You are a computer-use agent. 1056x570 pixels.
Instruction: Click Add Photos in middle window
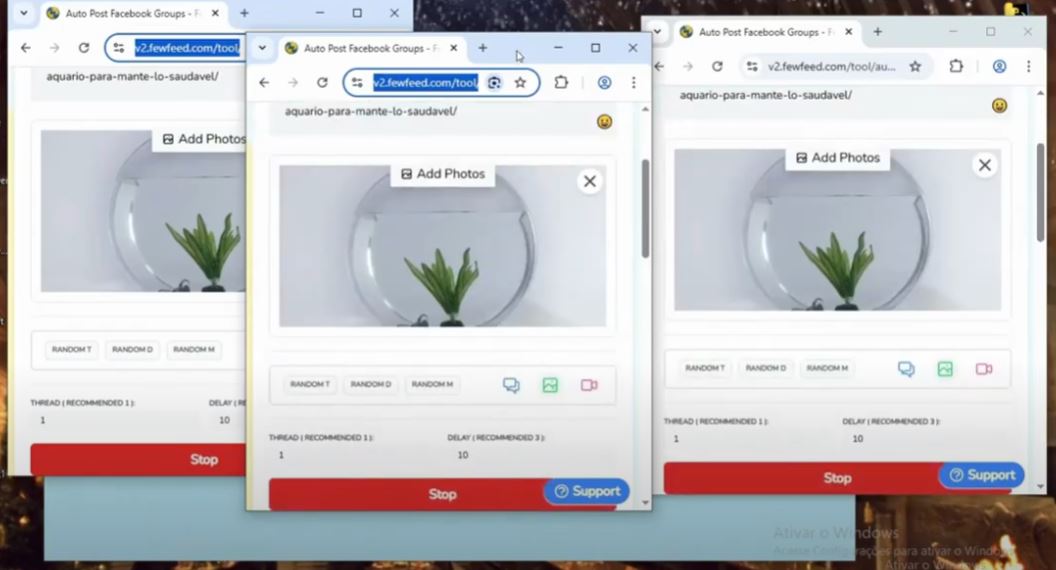point(443,174)
